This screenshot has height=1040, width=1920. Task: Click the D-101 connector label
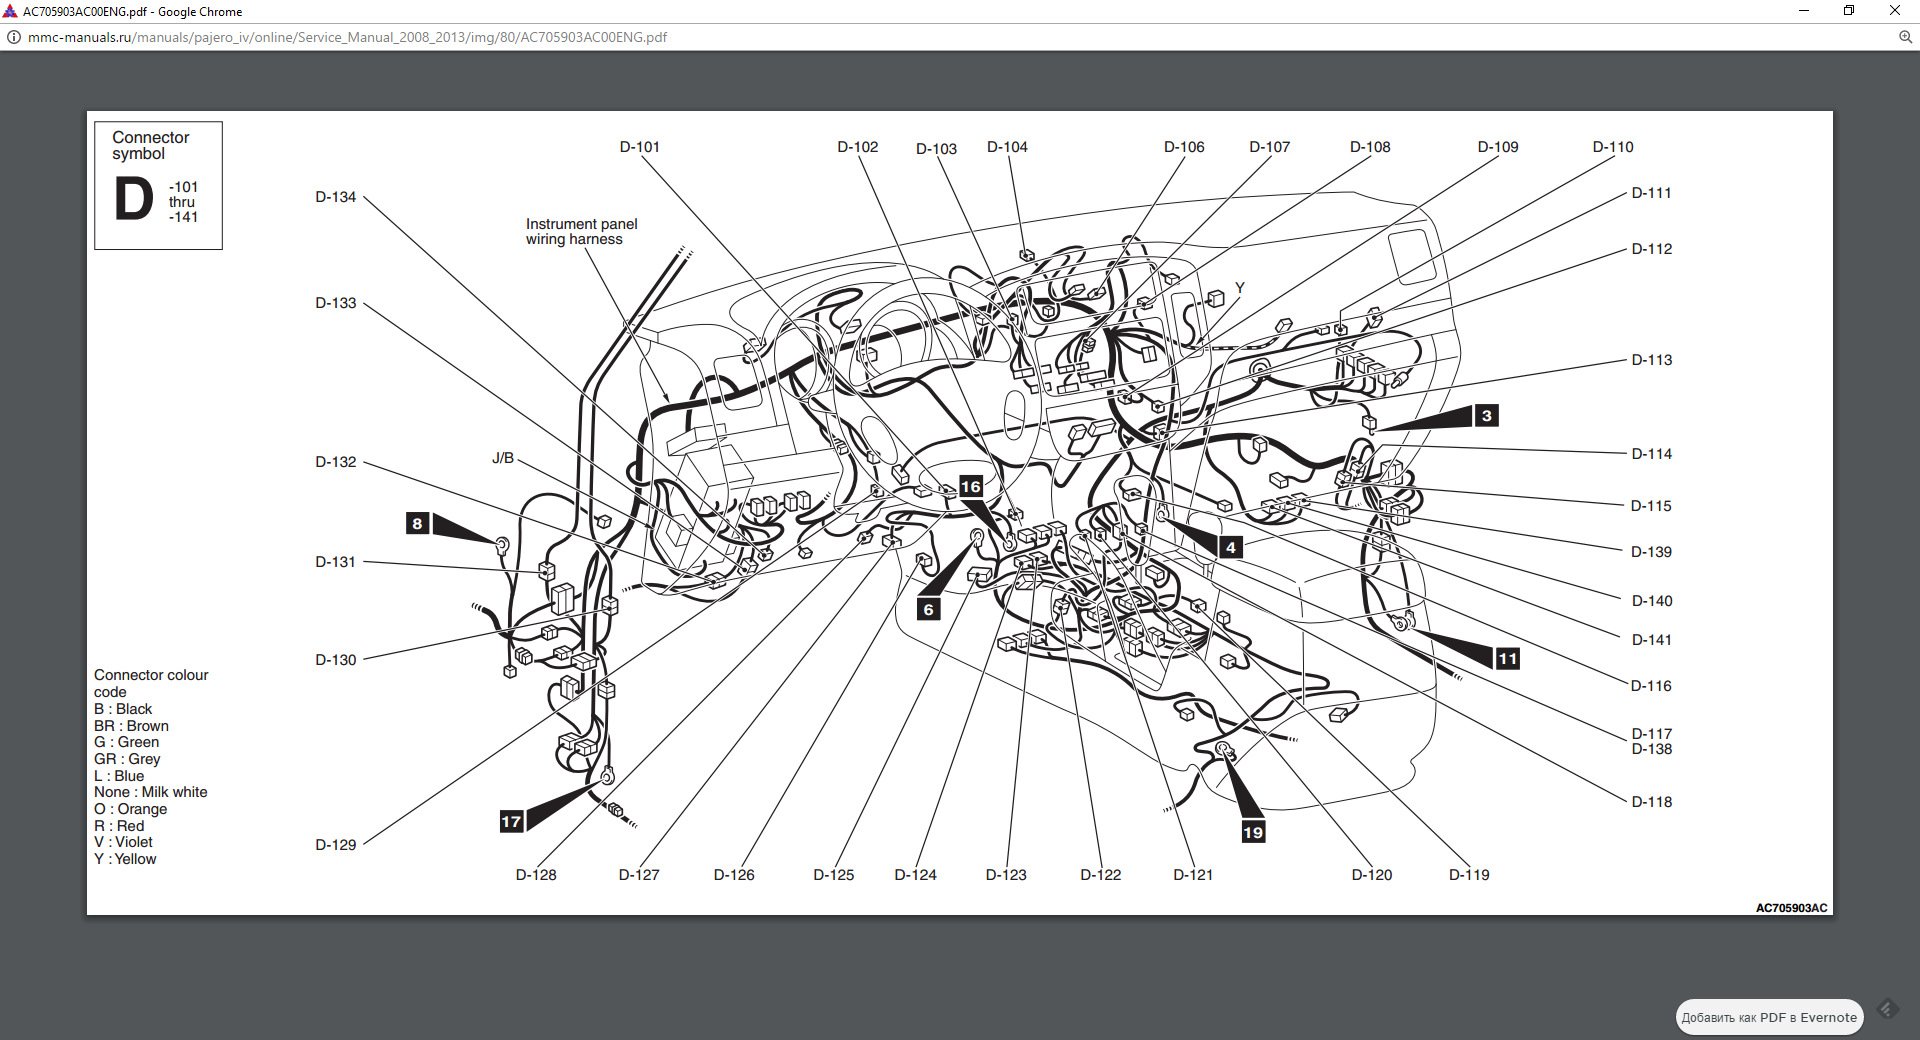[x=639, y=147]
